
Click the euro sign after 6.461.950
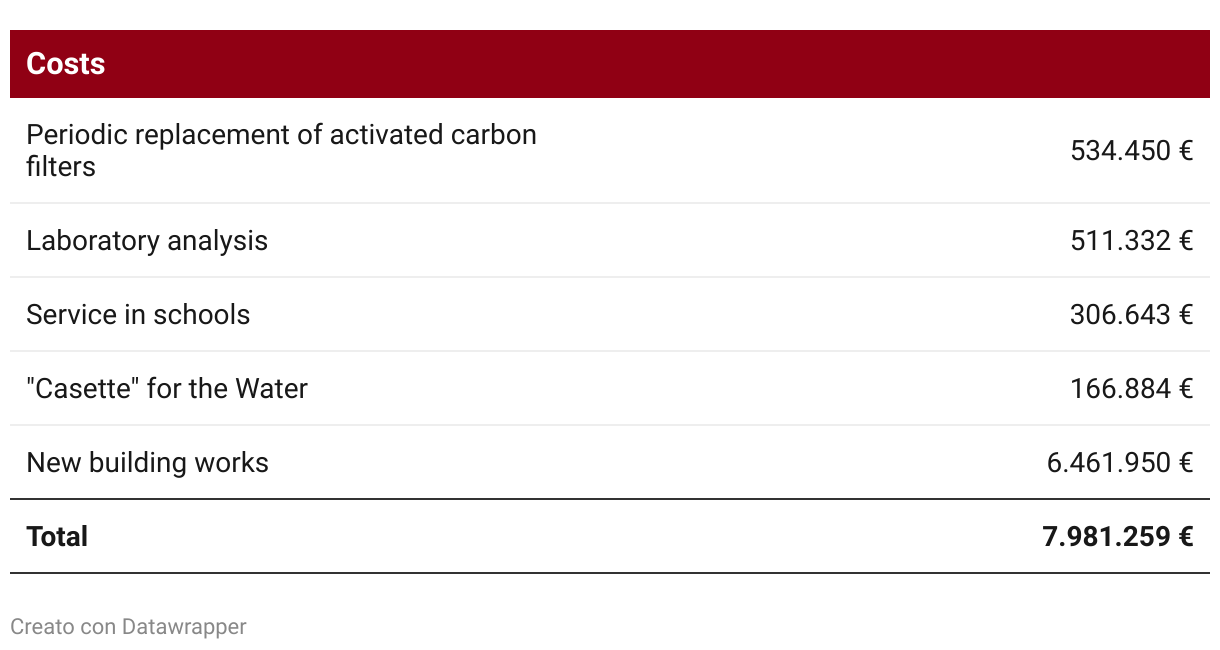pos(1185,463)
